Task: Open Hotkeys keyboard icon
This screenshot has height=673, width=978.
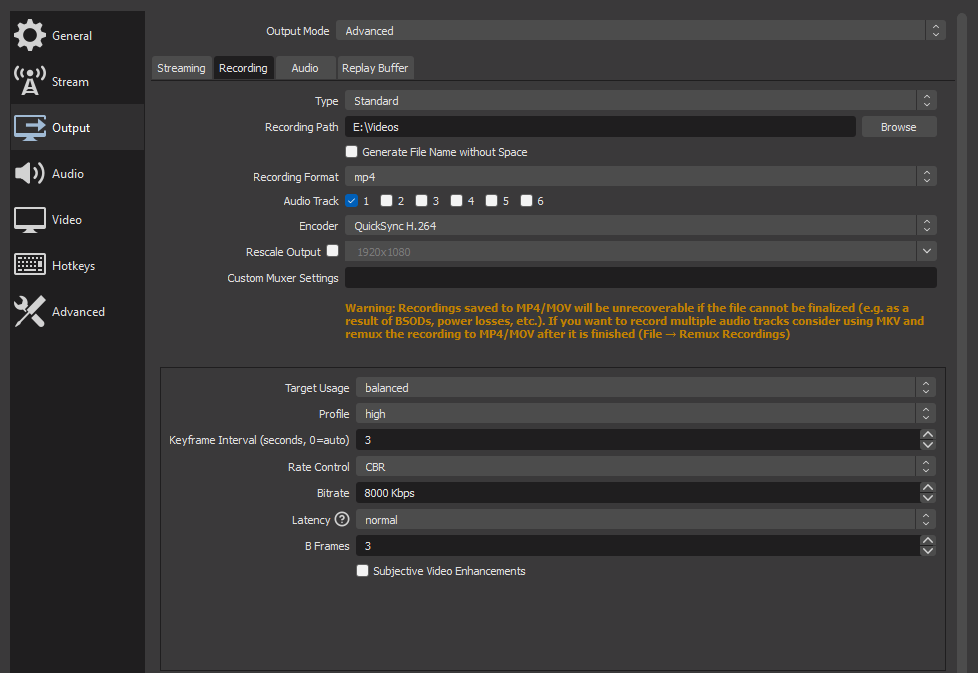Action: [x=30, y=266]
